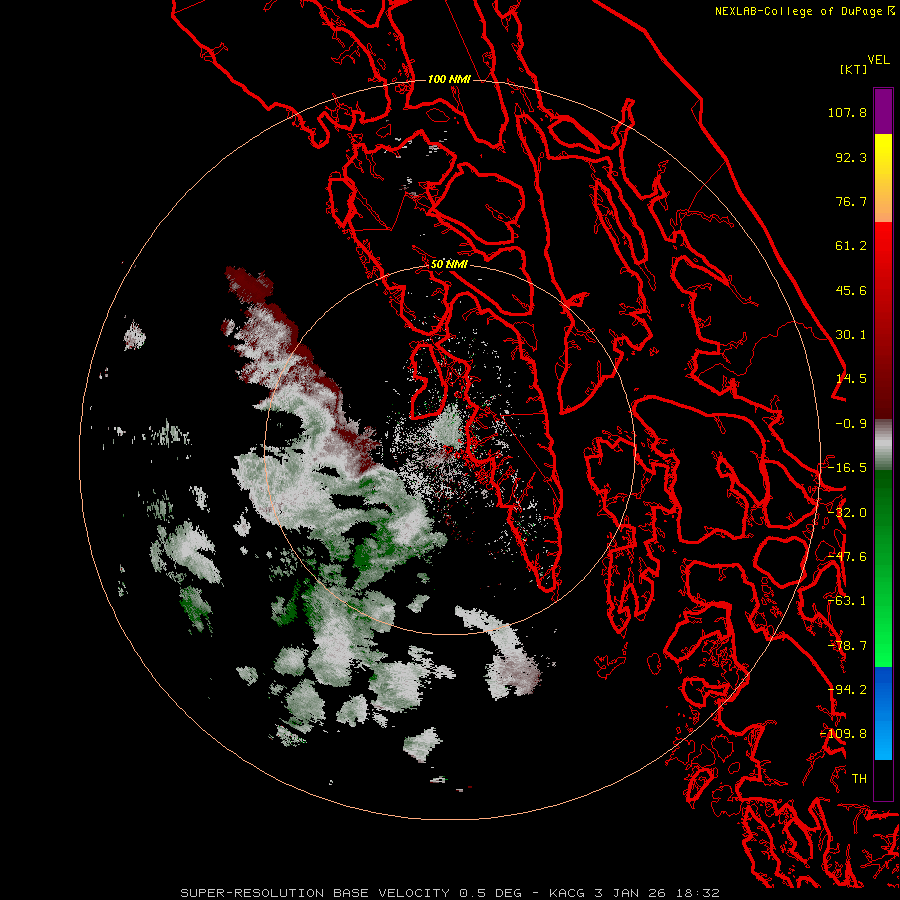This screenshot has width=900, height=900.
Task: Click the TH legend label
Action: (859, 779)
